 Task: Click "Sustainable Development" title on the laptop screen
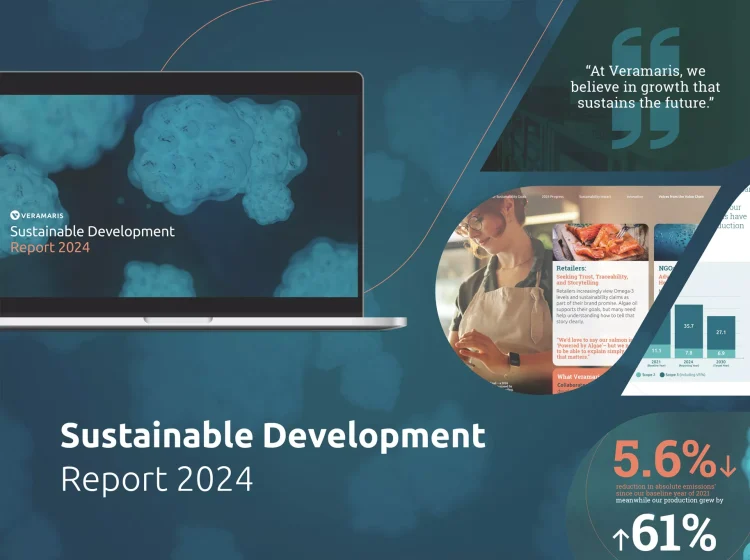(x=92, y=231)
